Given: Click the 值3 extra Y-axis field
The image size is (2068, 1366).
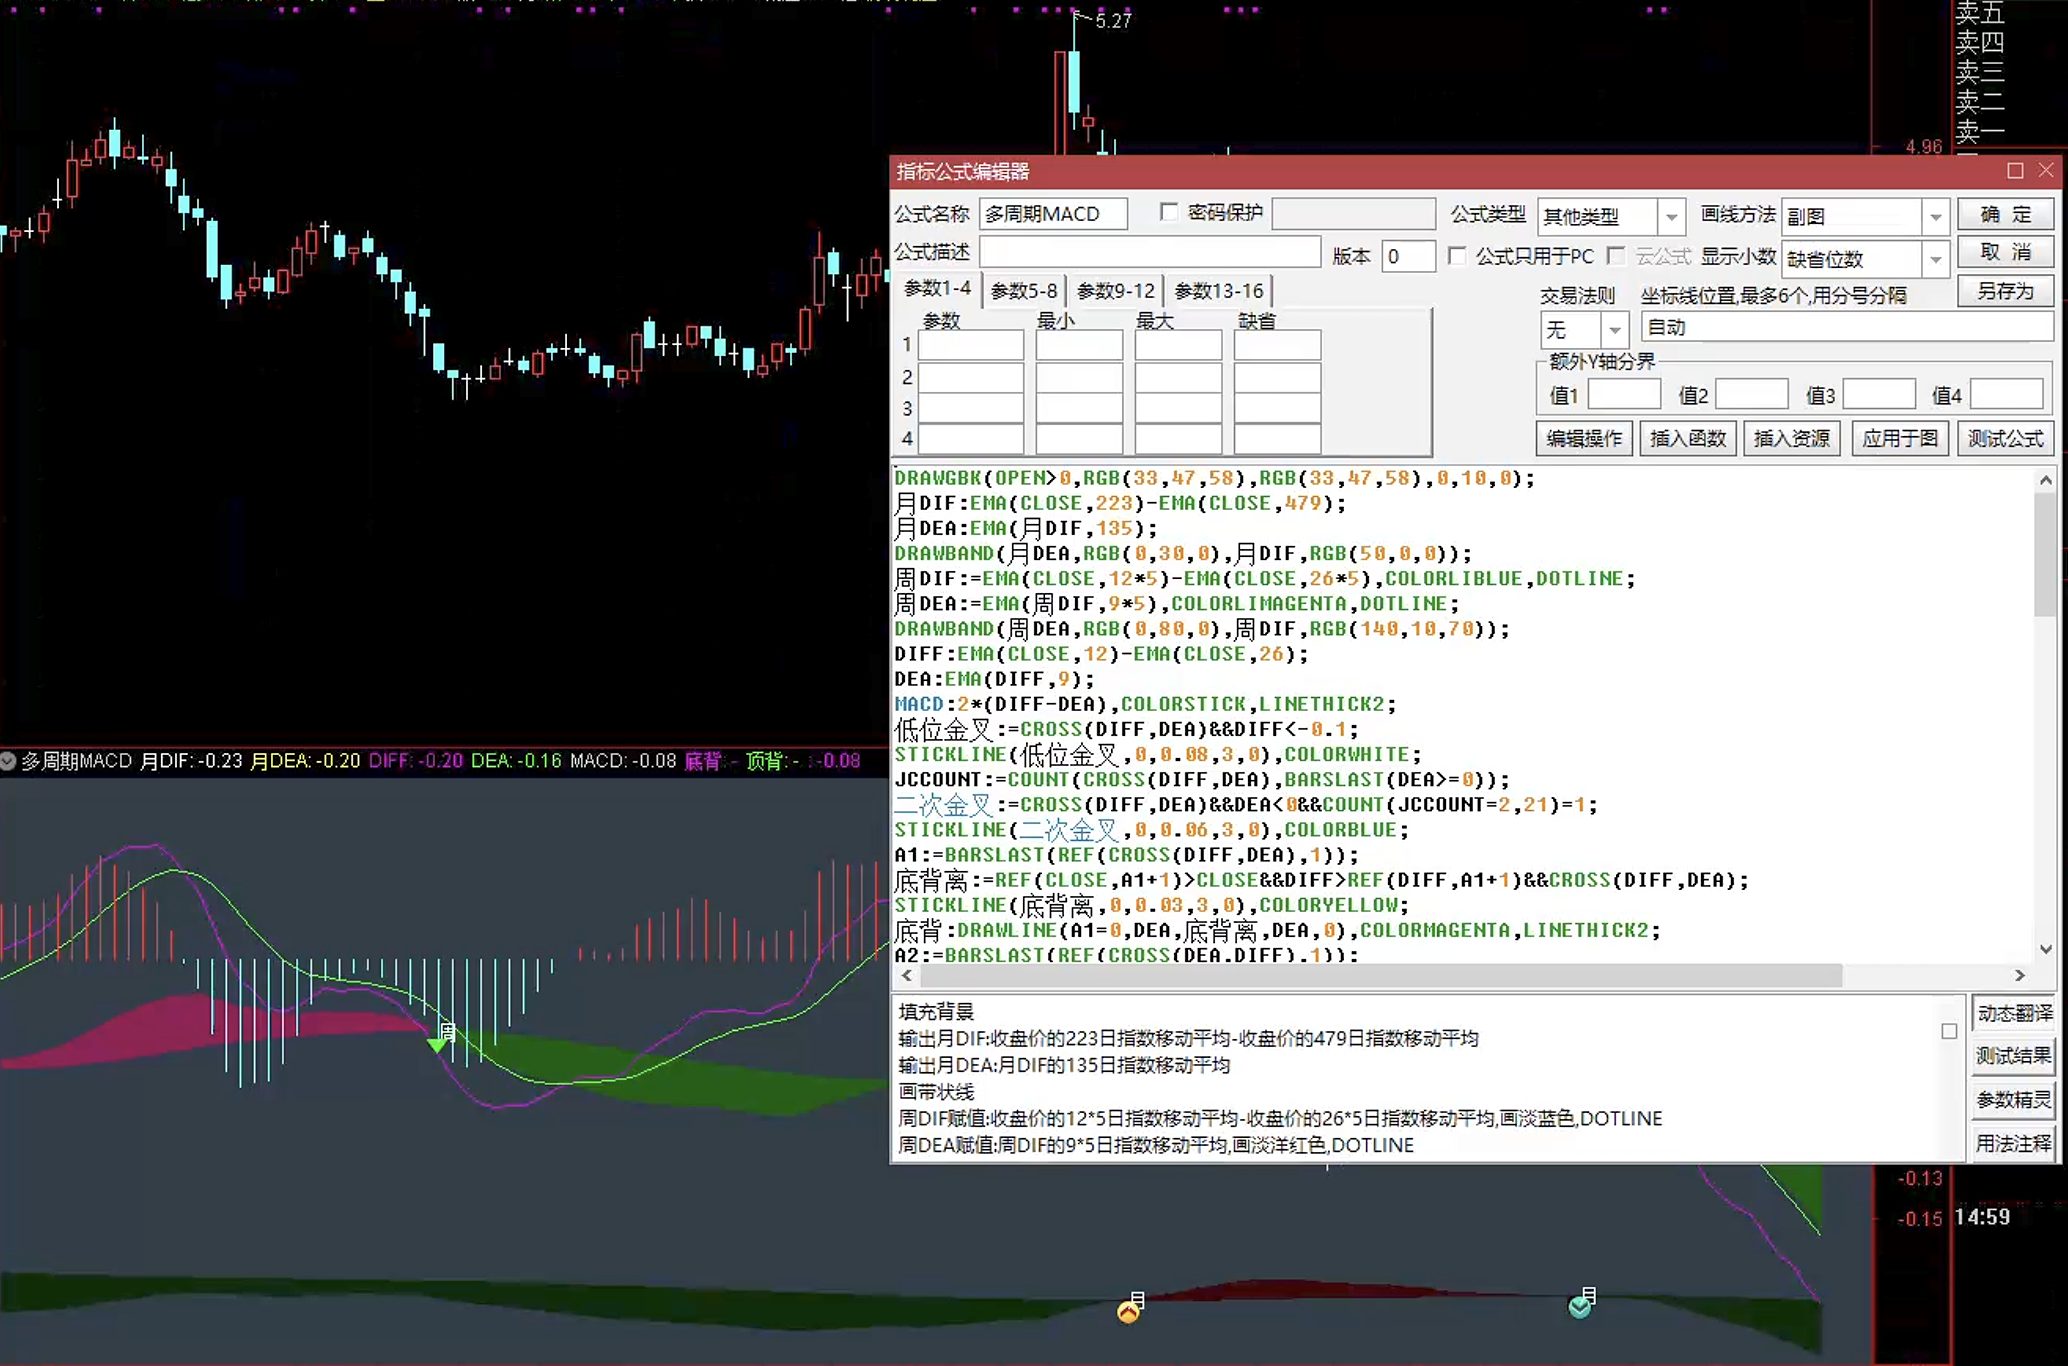Looking at the screenshot, I should tap(1879, 394).
